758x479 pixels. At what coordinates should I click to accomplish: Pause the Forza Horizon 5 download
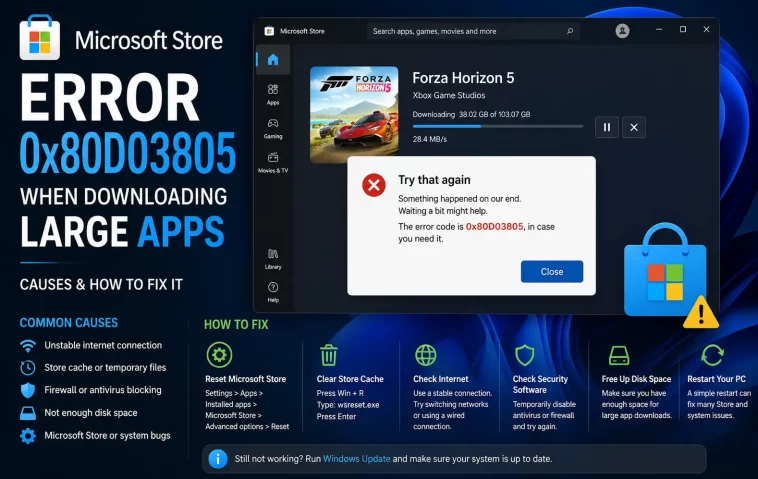tap(607, 127)
